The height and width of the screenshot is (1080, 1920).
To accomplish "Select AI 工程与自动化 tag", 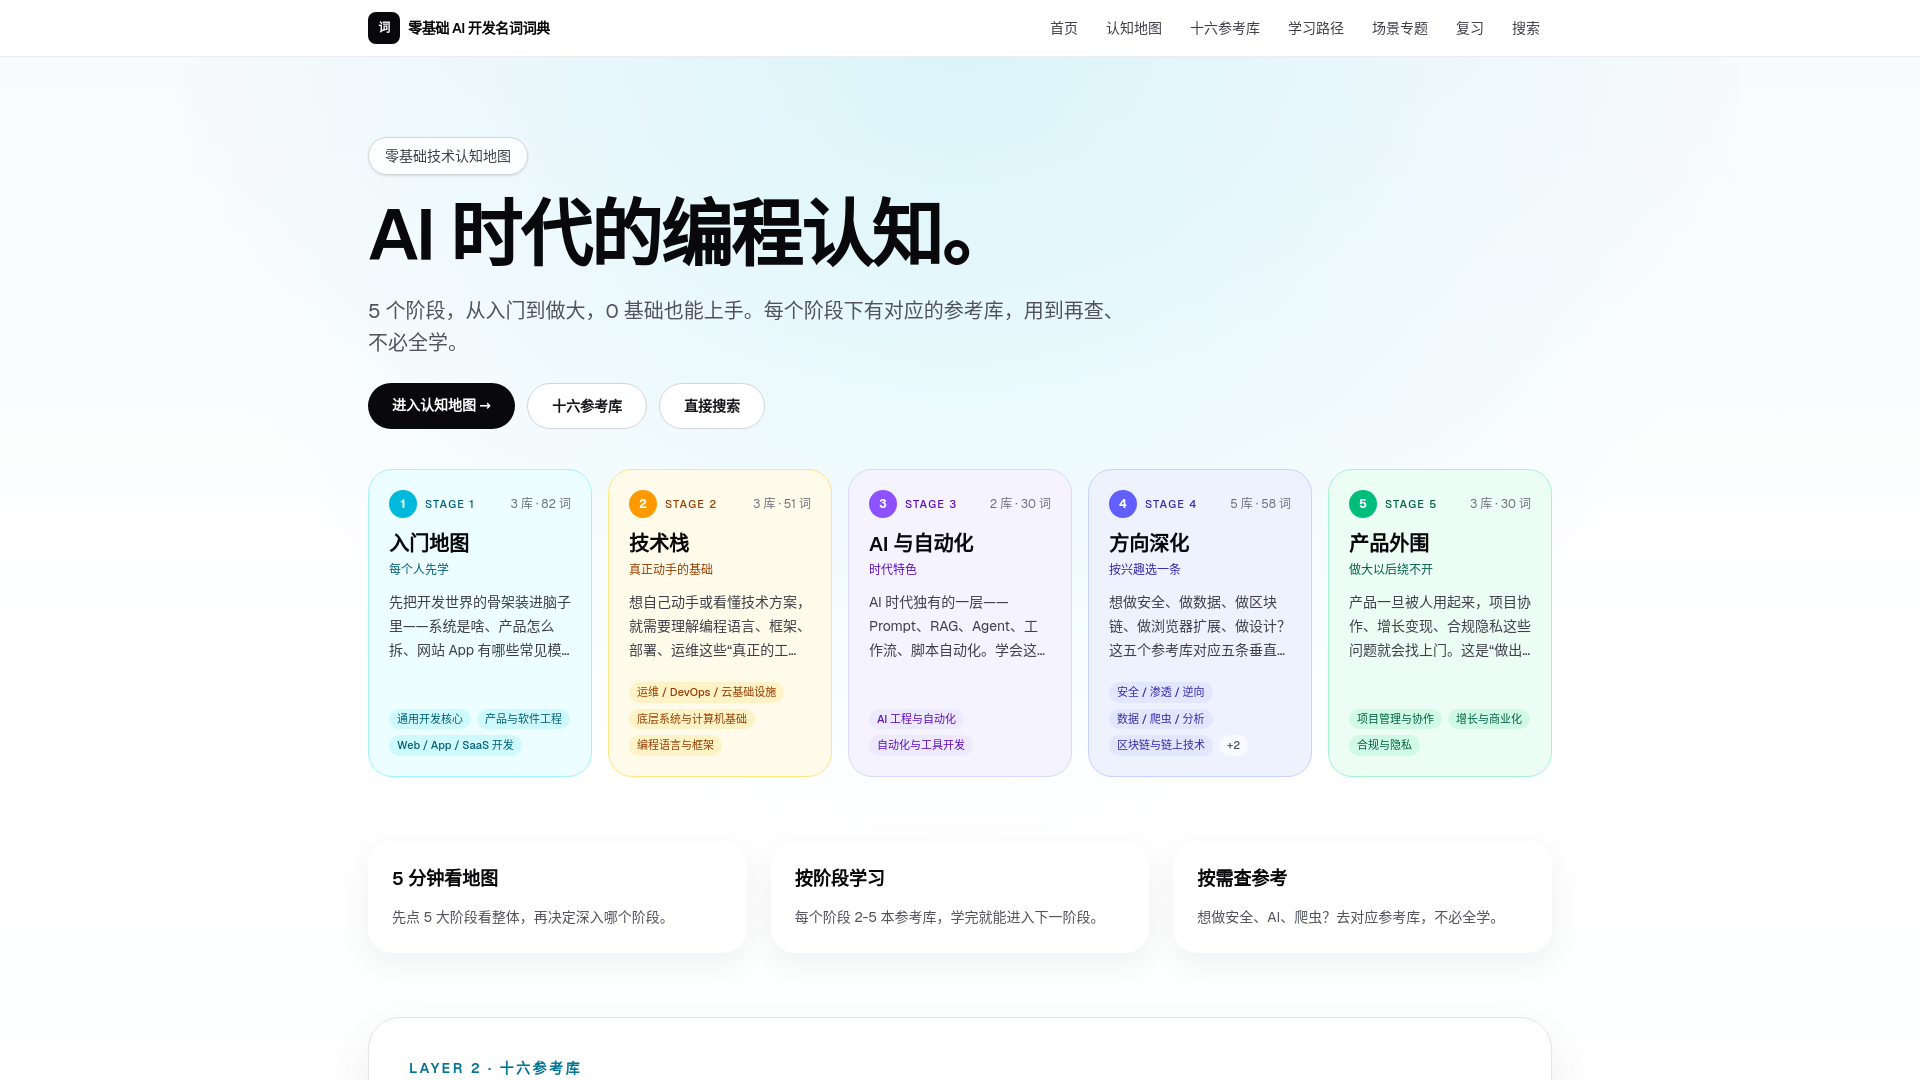I will [916, 719].
